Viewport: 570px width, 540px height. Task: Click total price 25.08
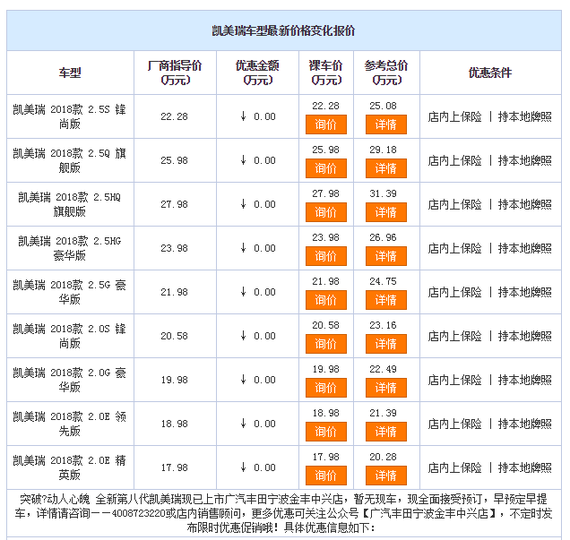(383, 106)
